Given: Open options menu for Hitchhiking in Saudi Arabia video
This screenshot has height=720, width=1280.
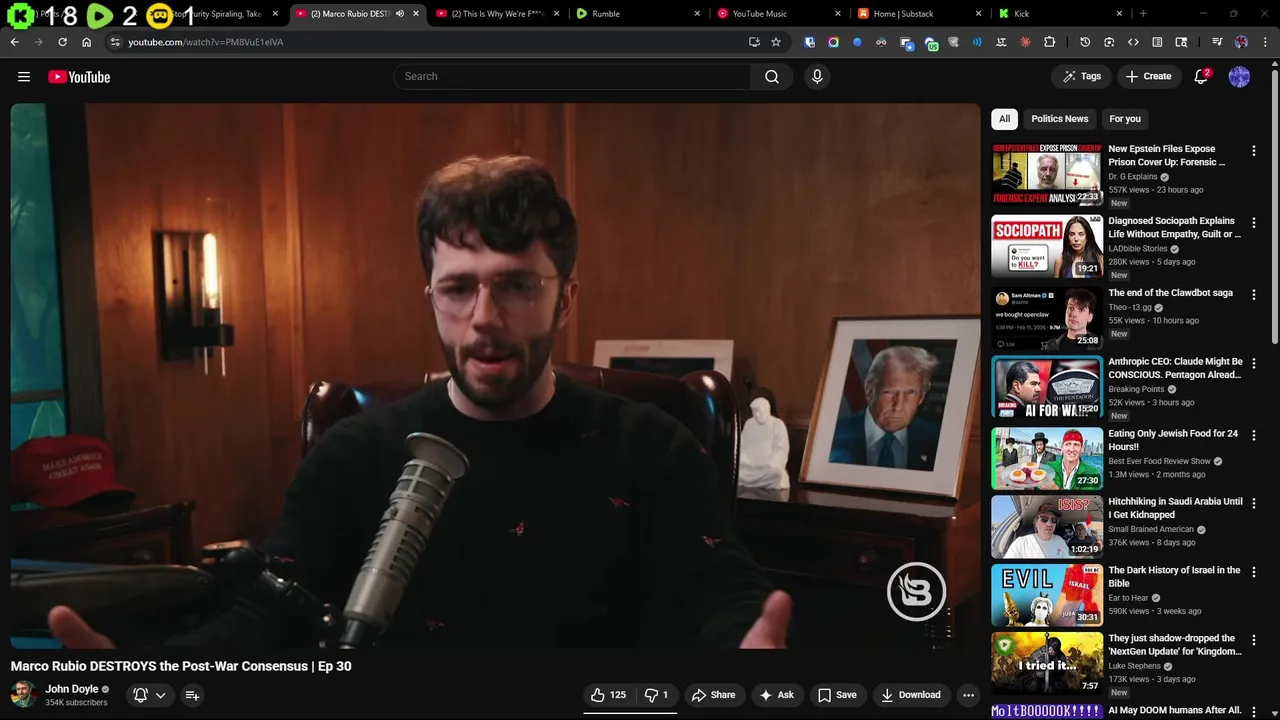Looking at the screenshot, I should pos(1254,504).
